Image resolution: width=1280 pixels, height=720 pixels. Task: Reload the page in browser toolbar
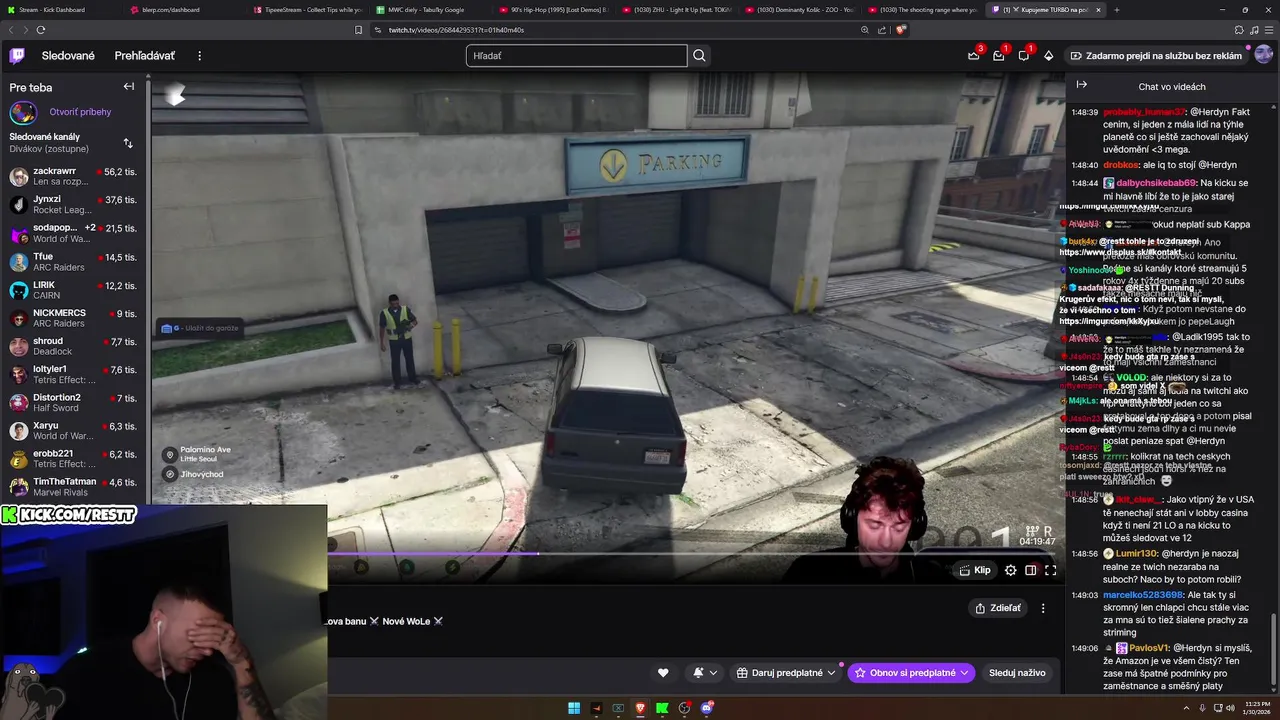coord(41,30)
